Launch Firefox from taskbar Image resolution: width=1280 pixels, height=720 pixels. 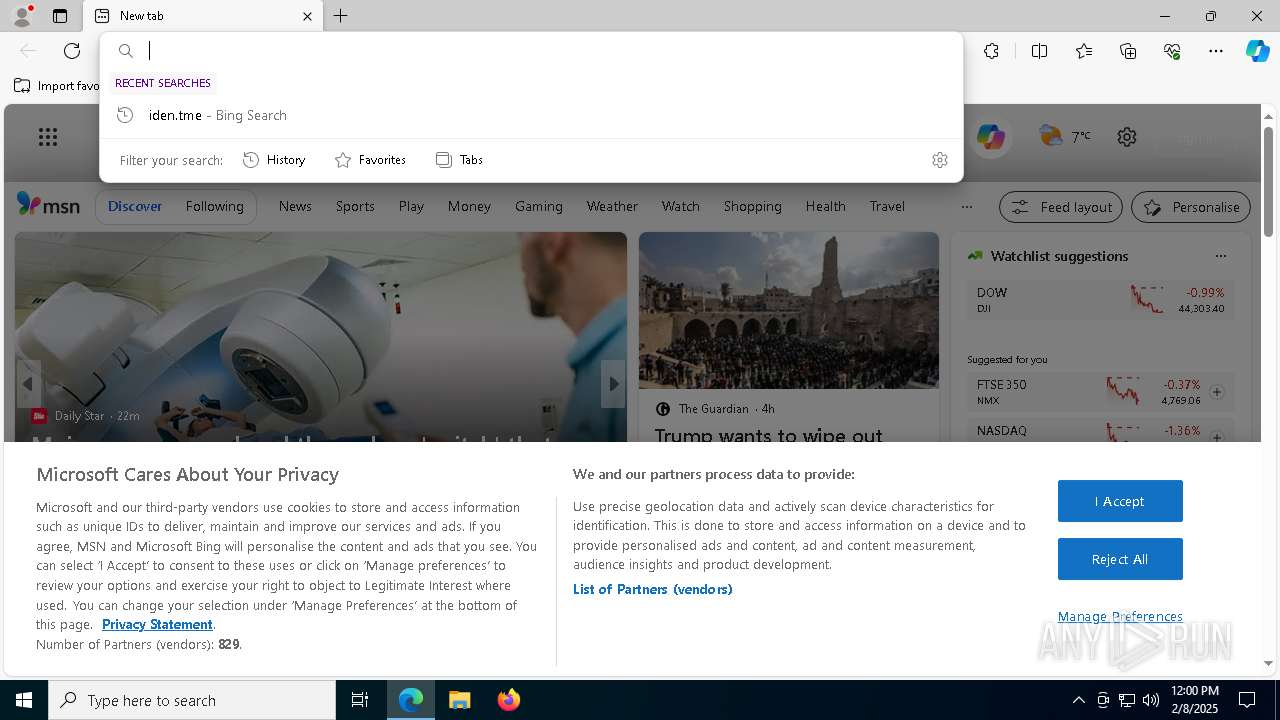[x=508, y=700]
